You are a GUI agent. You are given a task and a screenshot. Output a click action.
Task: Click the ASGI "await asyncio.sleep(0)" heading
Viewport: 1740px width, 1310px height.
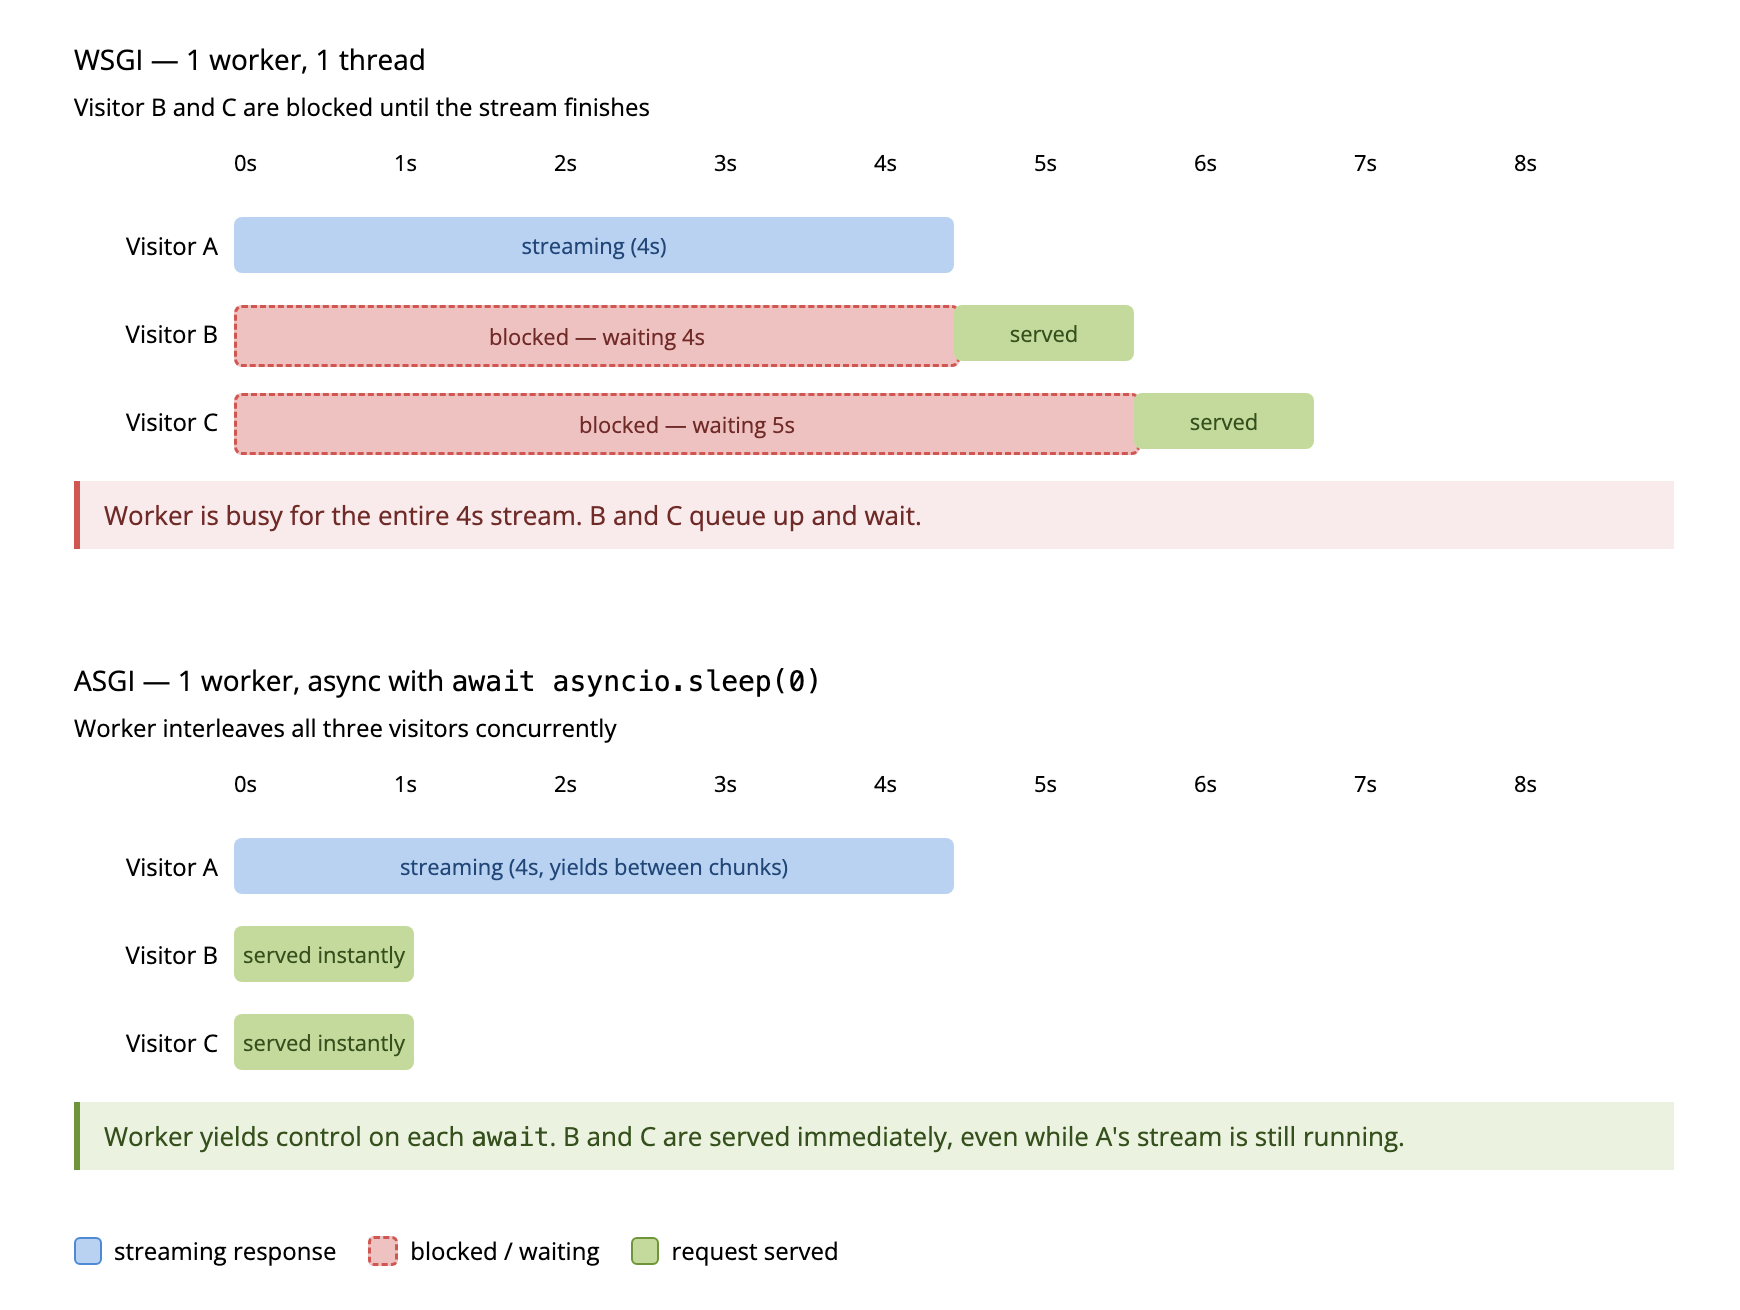click(x=446, y=681)
